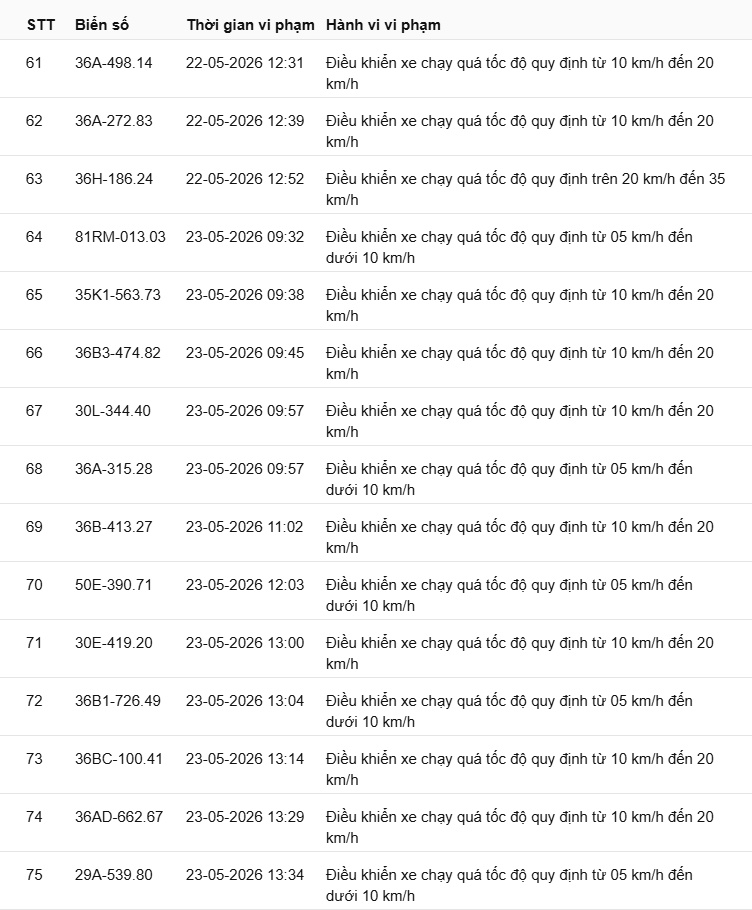This screenshot has width=752, height=910.
Task: Select license plate 50E-390.71
Action: pos(113,585)
